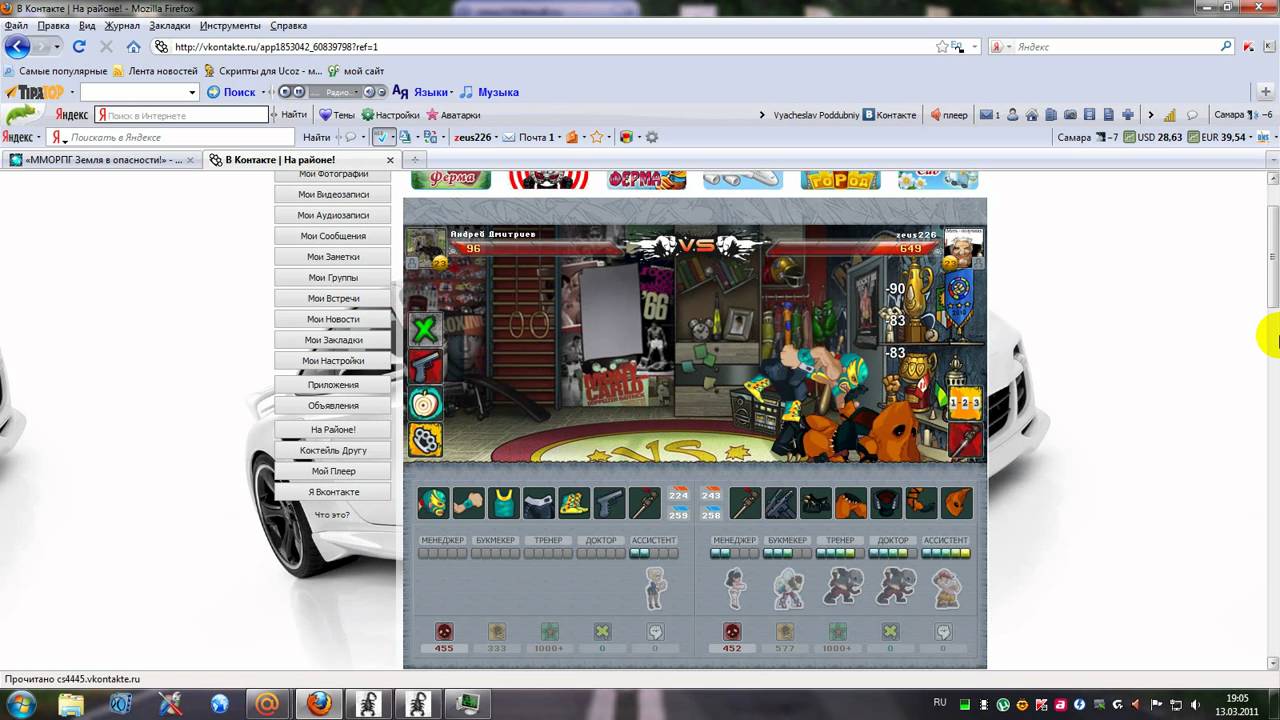Open the Поиск search dropdown arrow
This screenshot has height=720, width=1280.
pyautogui.click(x=264, y=92)
